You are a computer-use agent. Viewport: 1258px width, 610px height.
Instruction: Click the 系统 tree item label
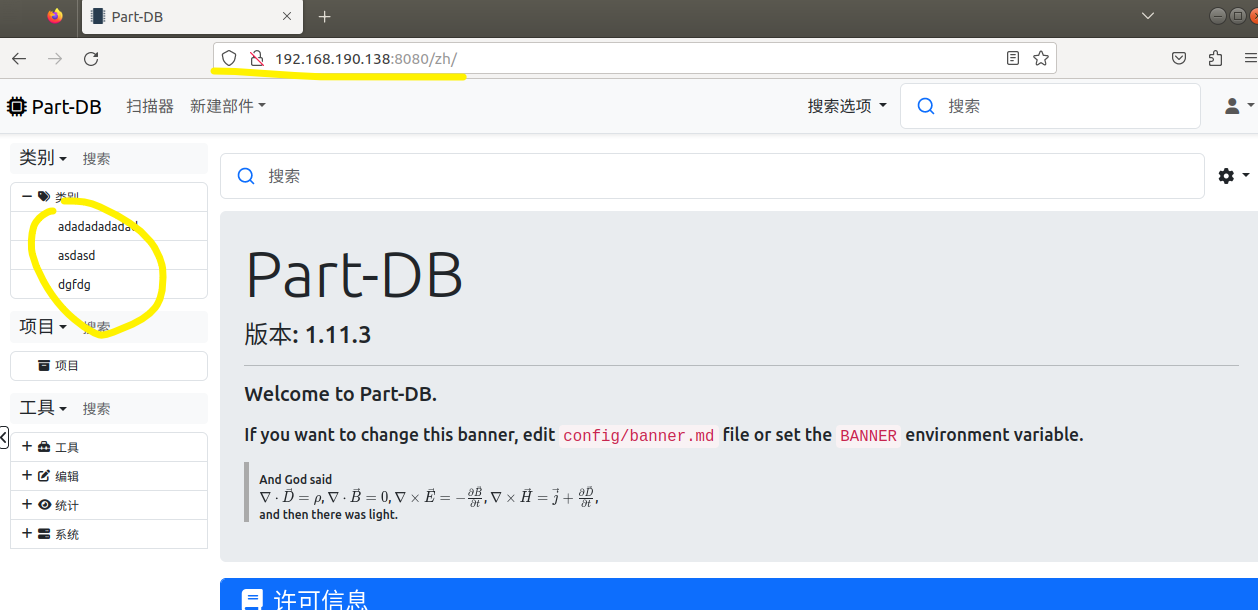[67, 534]
